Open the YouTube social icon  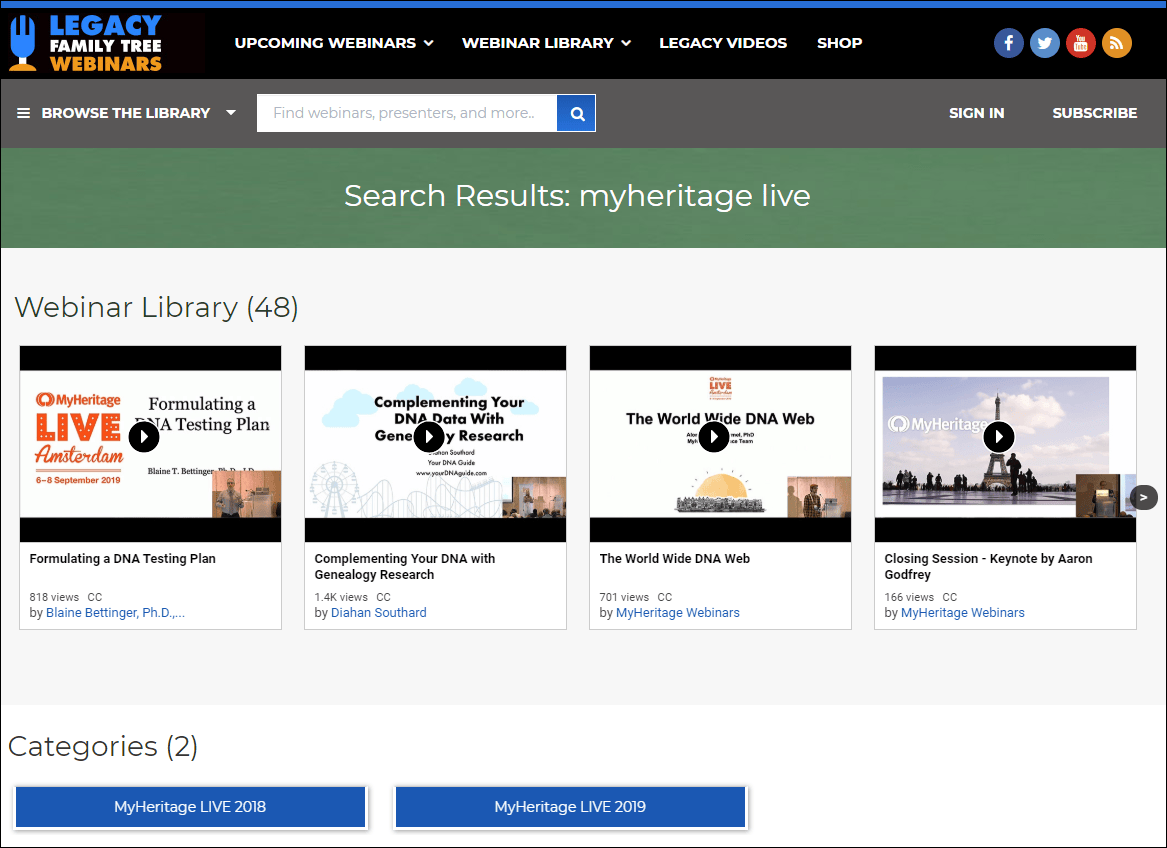click(1081, 43)
